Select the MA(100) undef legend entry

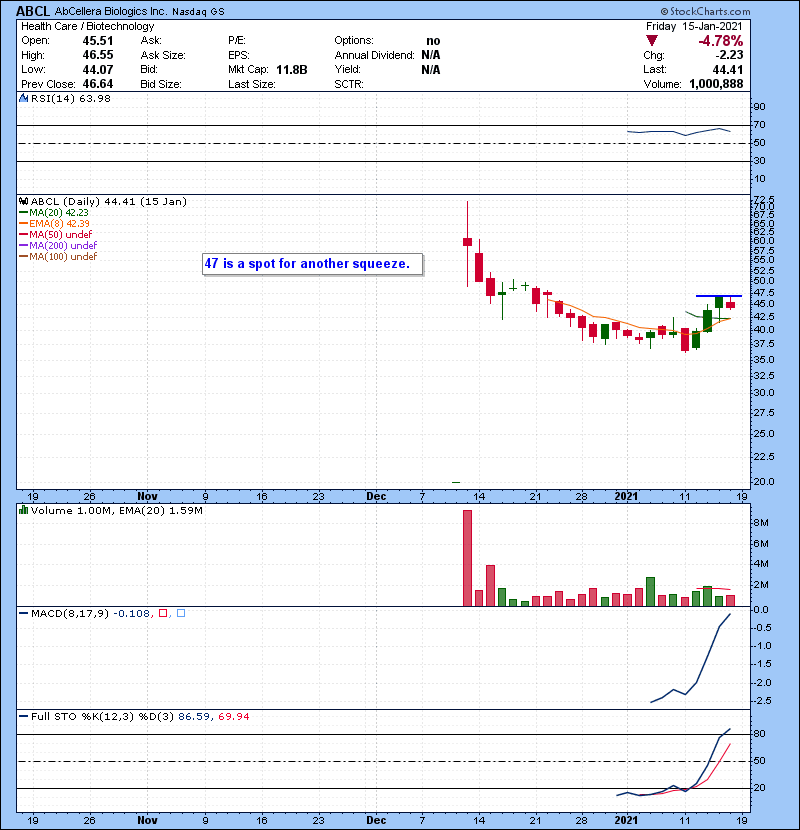pyautogui.click(x=58, y=256)
